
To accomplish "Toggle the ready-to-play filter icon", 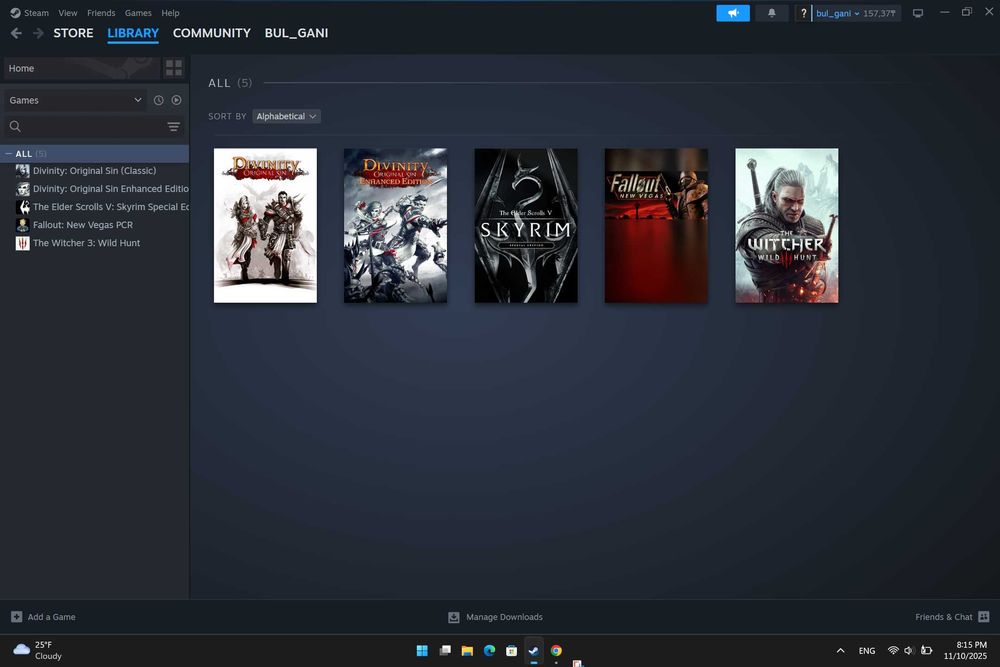I will (177, 100).
